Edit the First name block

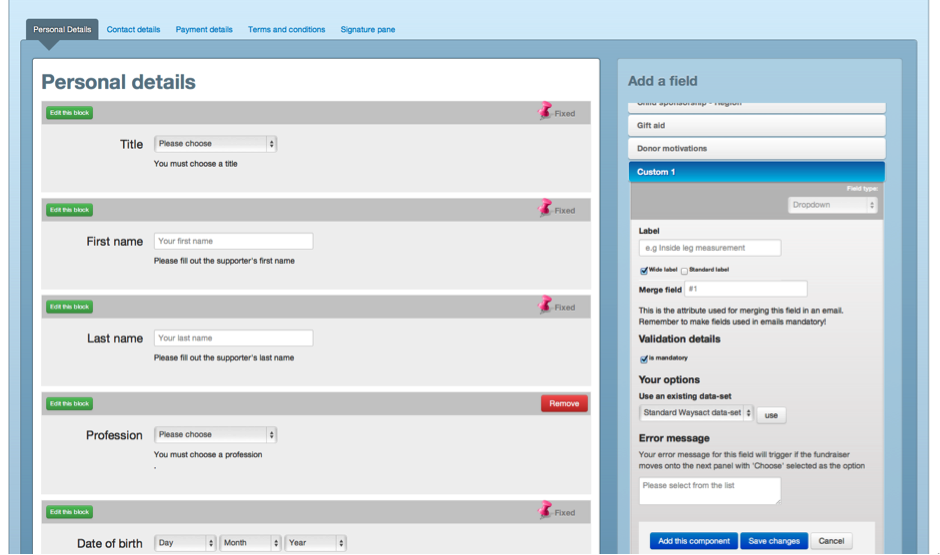[x=69, y=210]
